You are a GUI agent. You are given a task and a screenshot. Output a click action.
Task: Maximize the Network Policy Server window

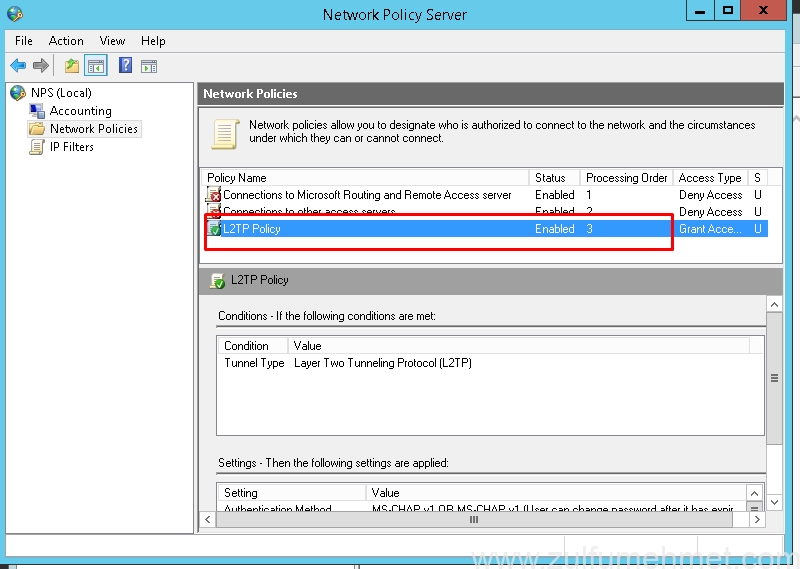(x=728, y=11)
